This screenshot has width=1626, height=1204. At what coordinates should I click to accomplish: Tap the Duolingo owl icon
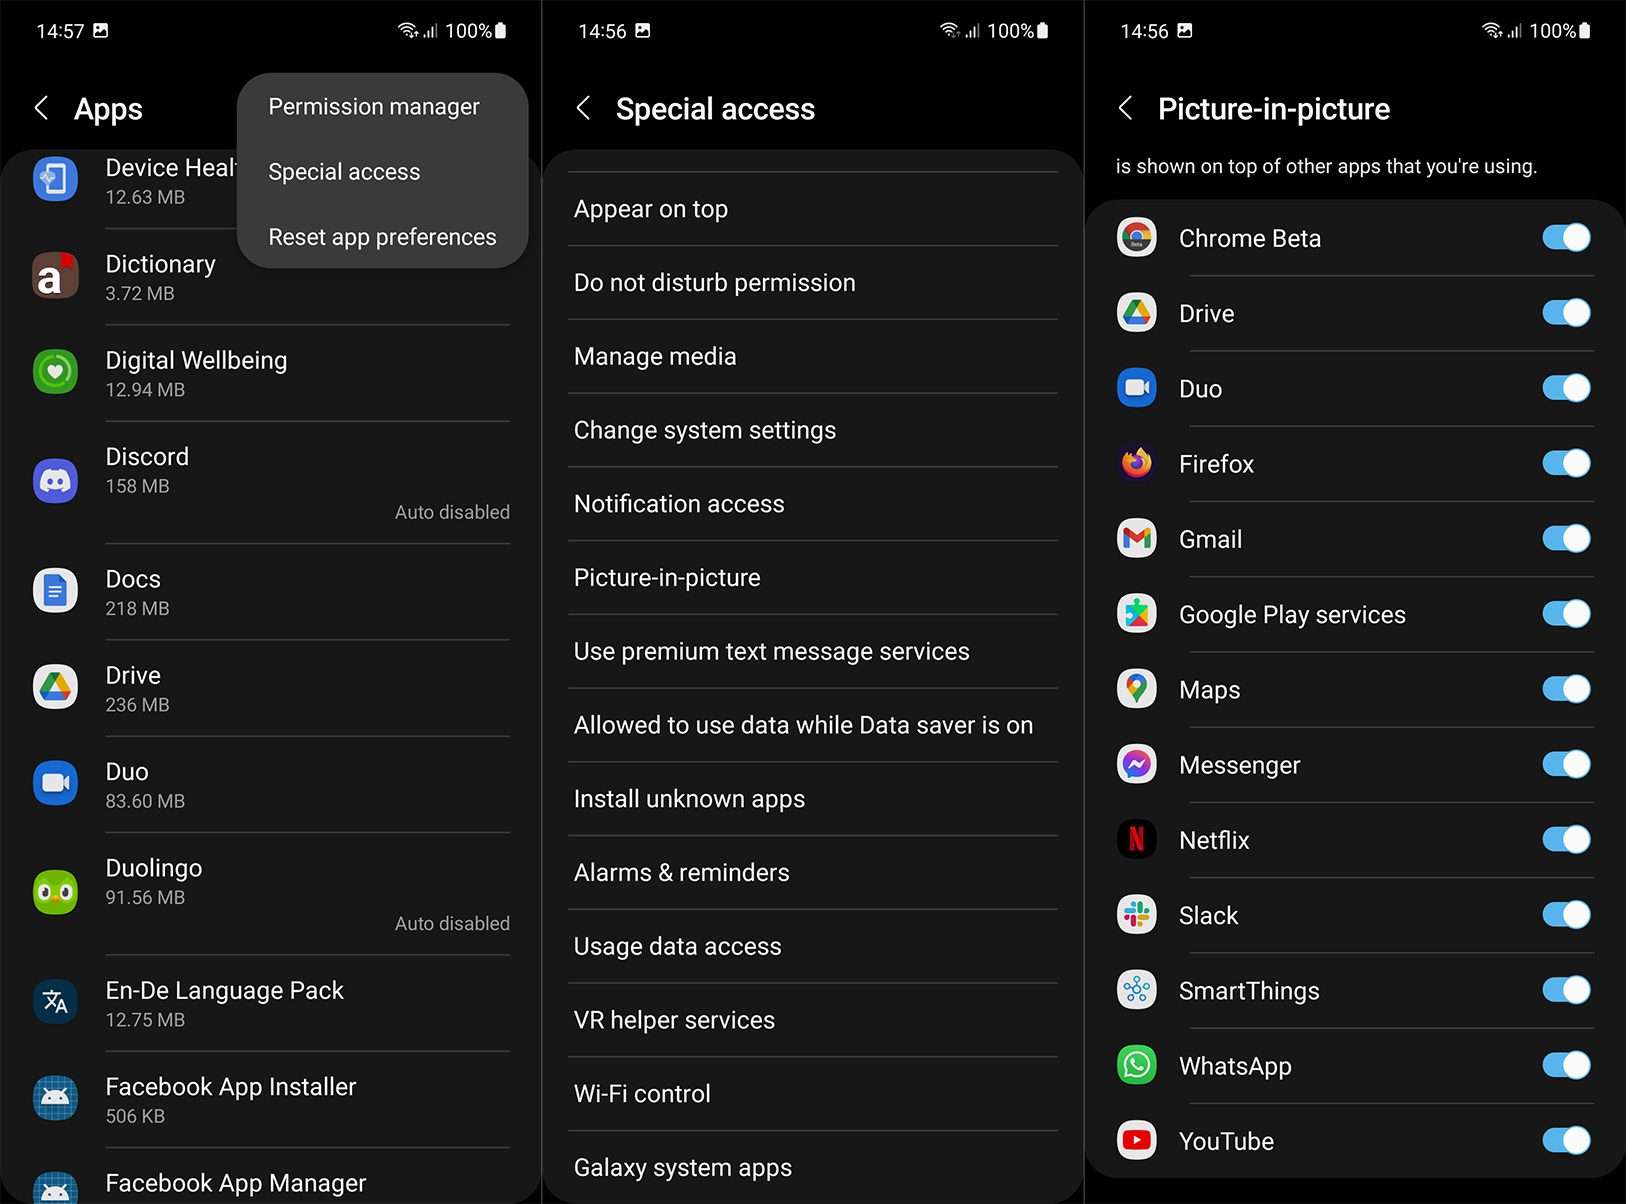tap(56, 892)
